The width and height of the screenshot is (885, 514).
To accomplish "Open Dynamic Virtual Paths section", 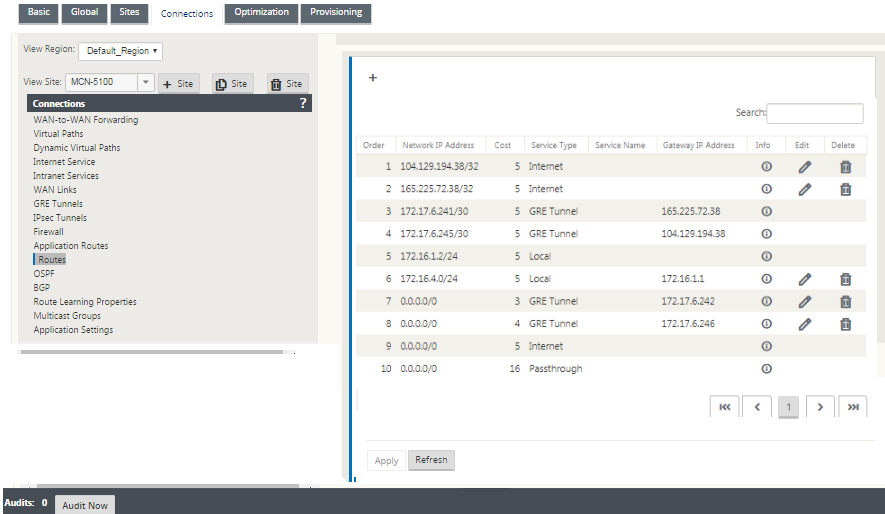I will tap(77, 148).
